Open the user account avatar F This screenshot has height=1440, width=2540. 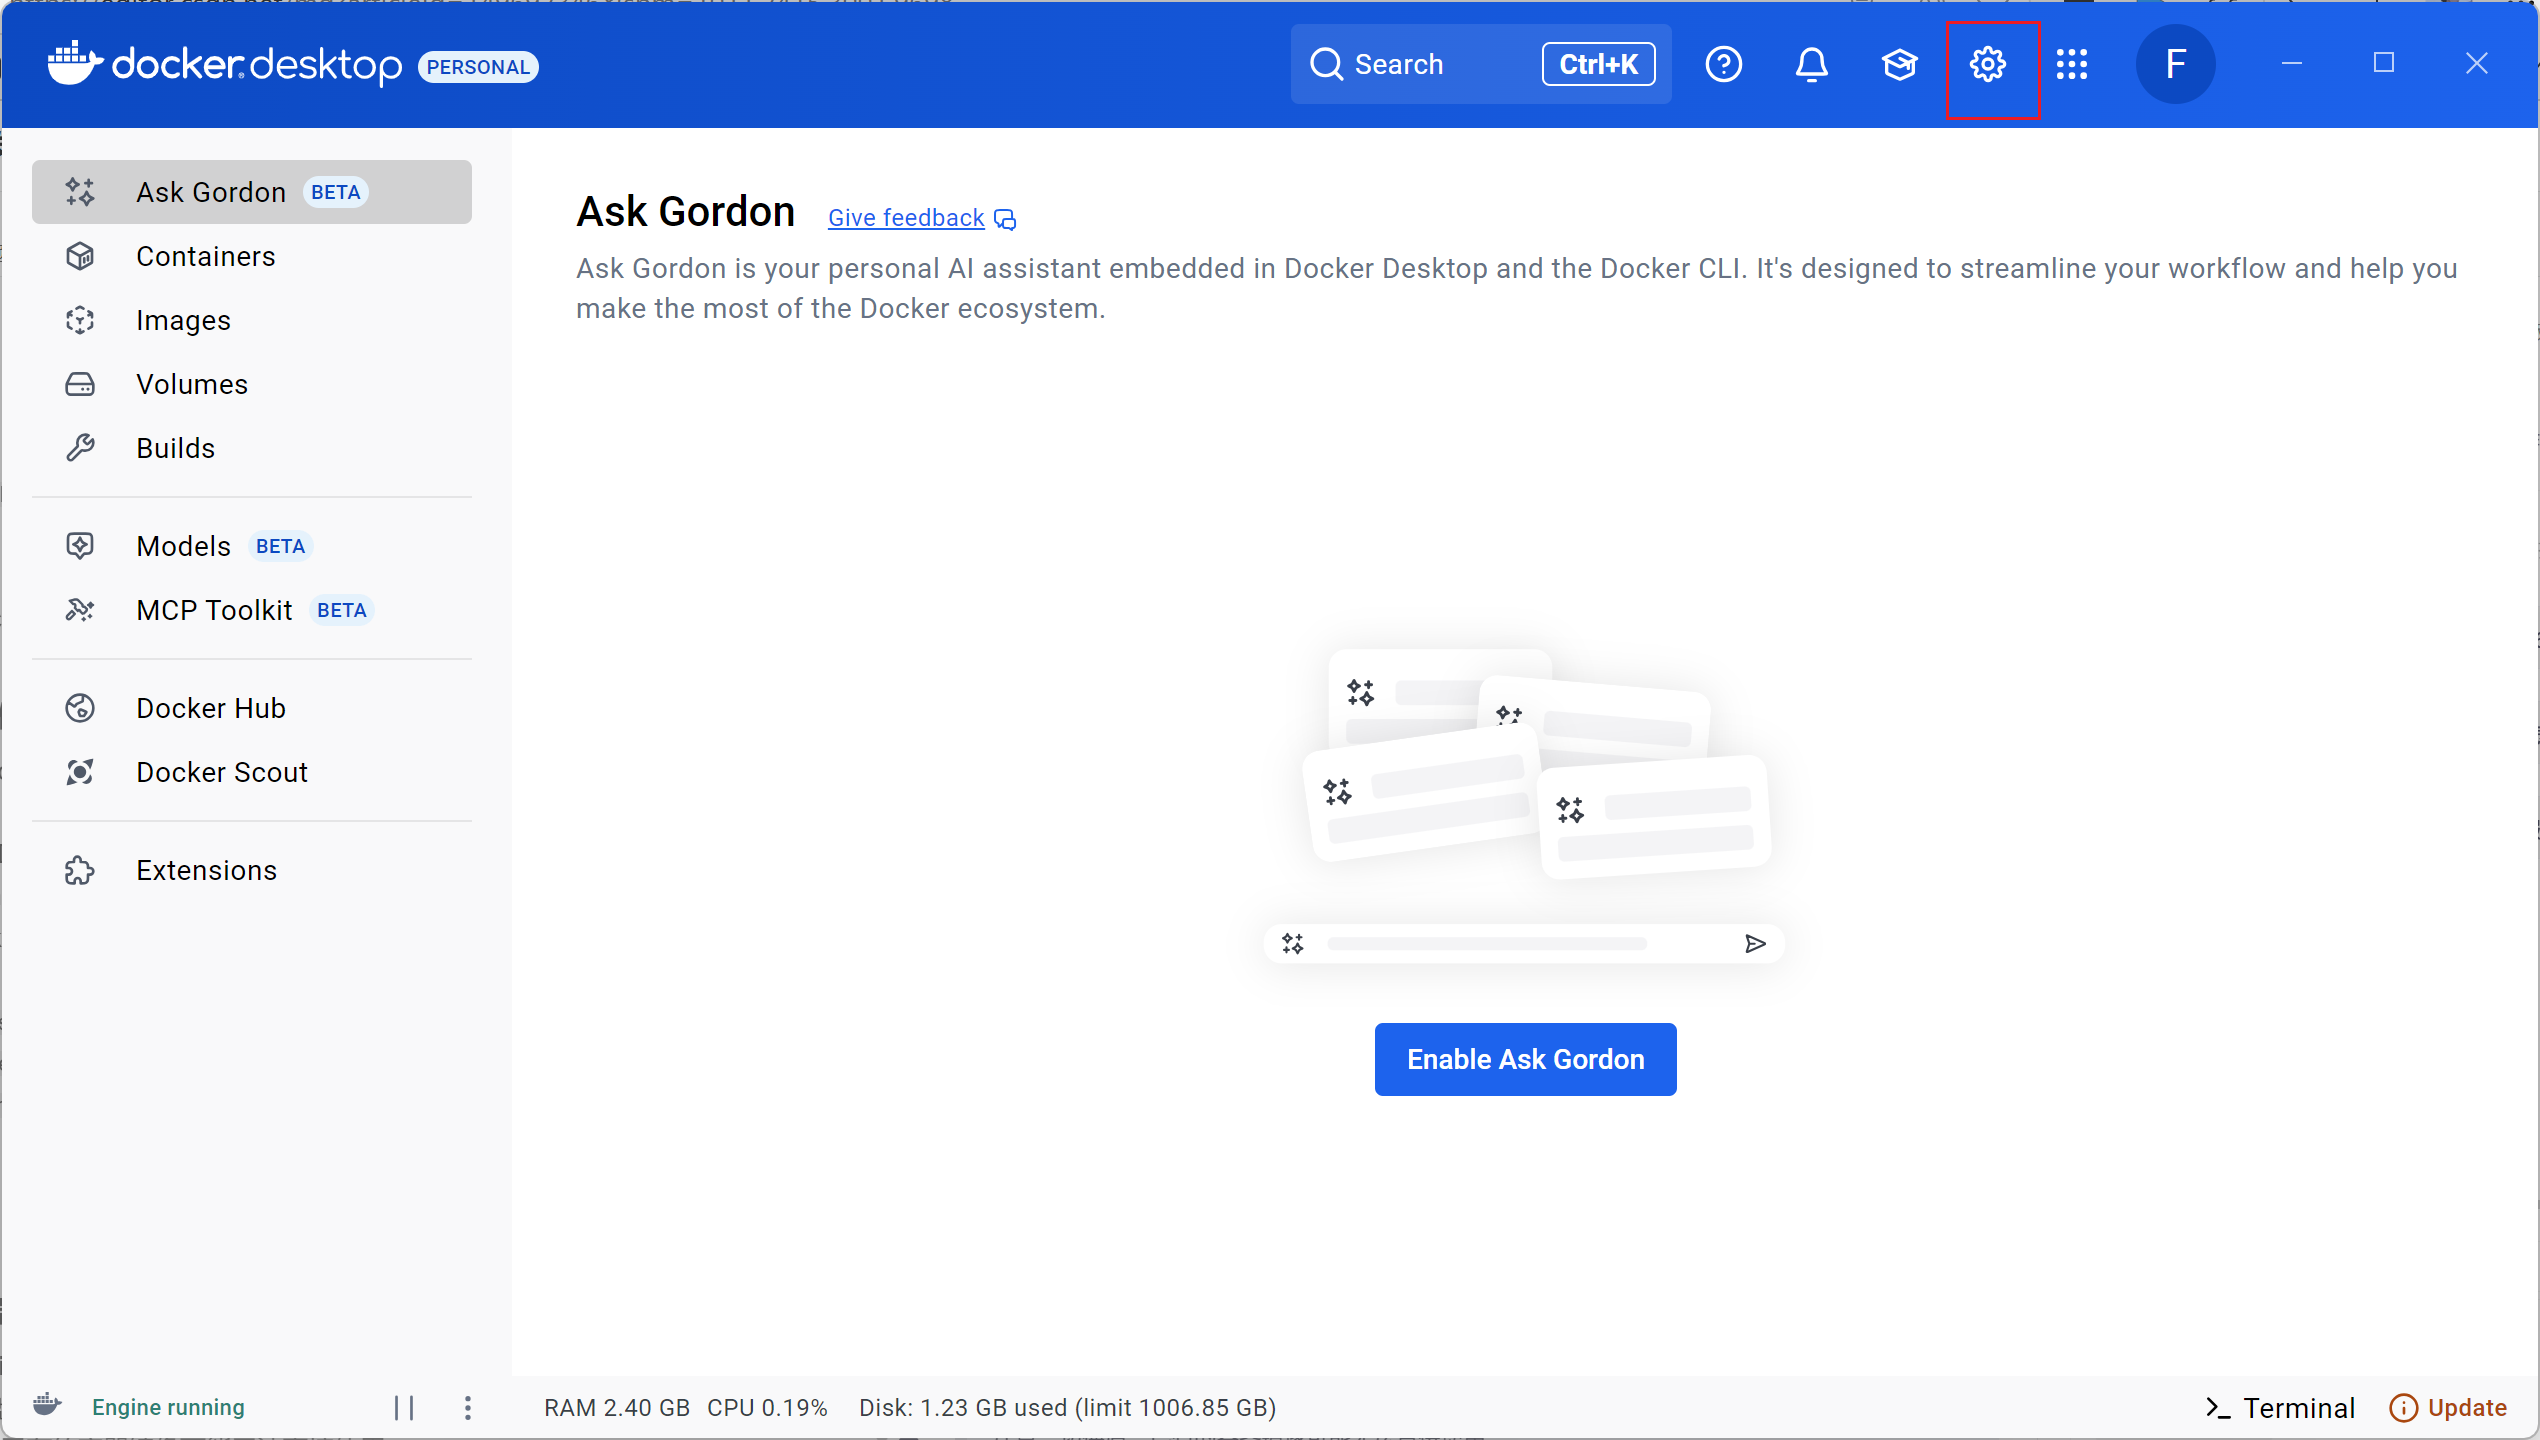(x=2175, y=65)
